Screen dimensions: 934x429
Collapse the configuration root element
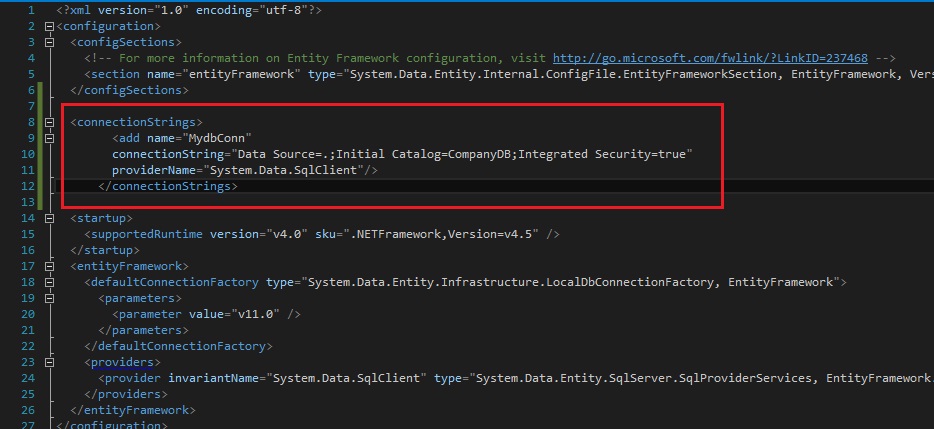(x=49, y=26)
